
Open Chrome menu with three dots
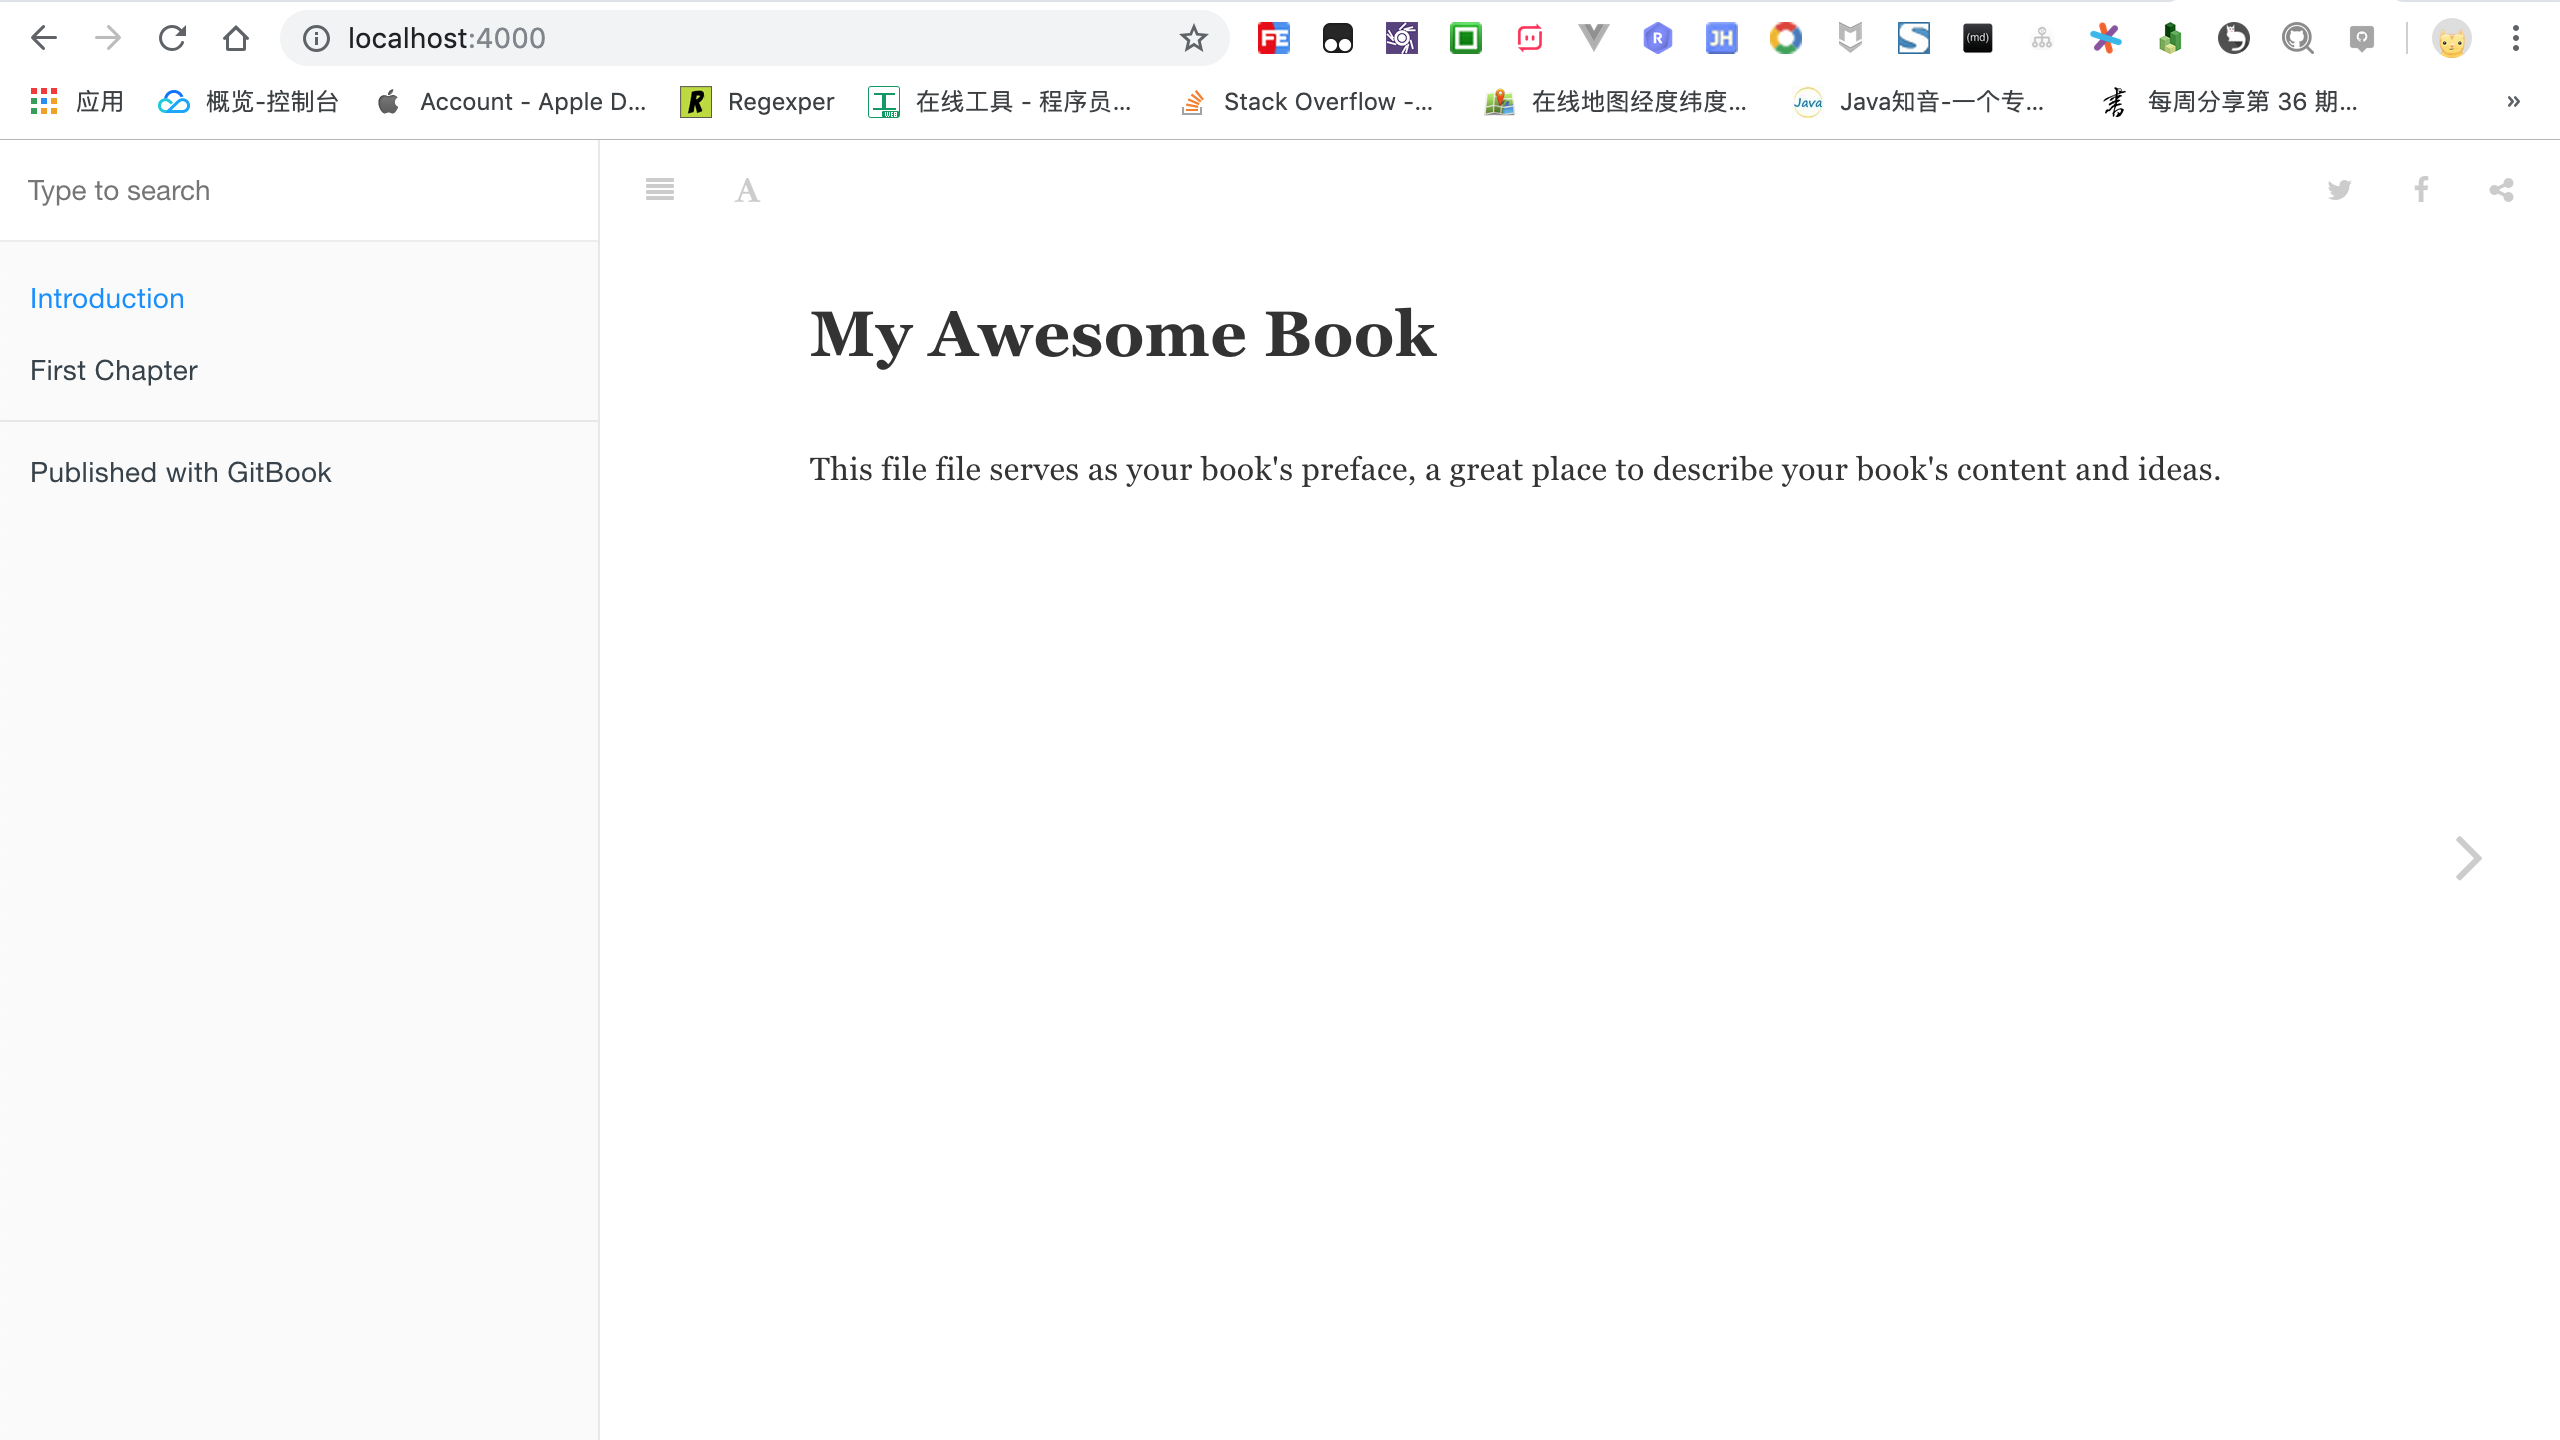point(2517,38)
